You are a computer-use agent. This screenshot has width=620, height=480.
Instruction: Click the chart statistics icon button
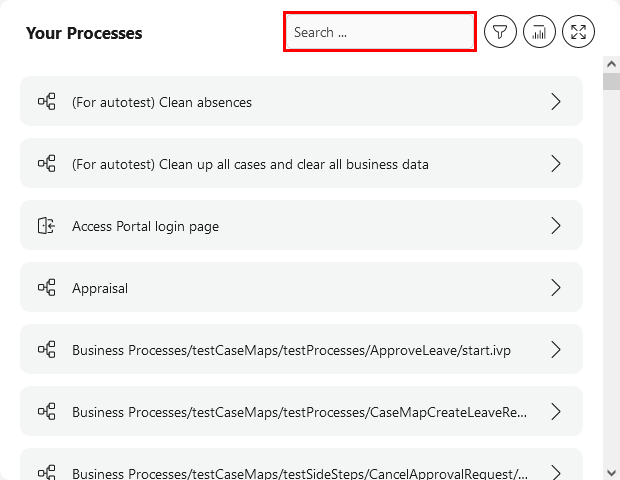[x=539, y=32]
